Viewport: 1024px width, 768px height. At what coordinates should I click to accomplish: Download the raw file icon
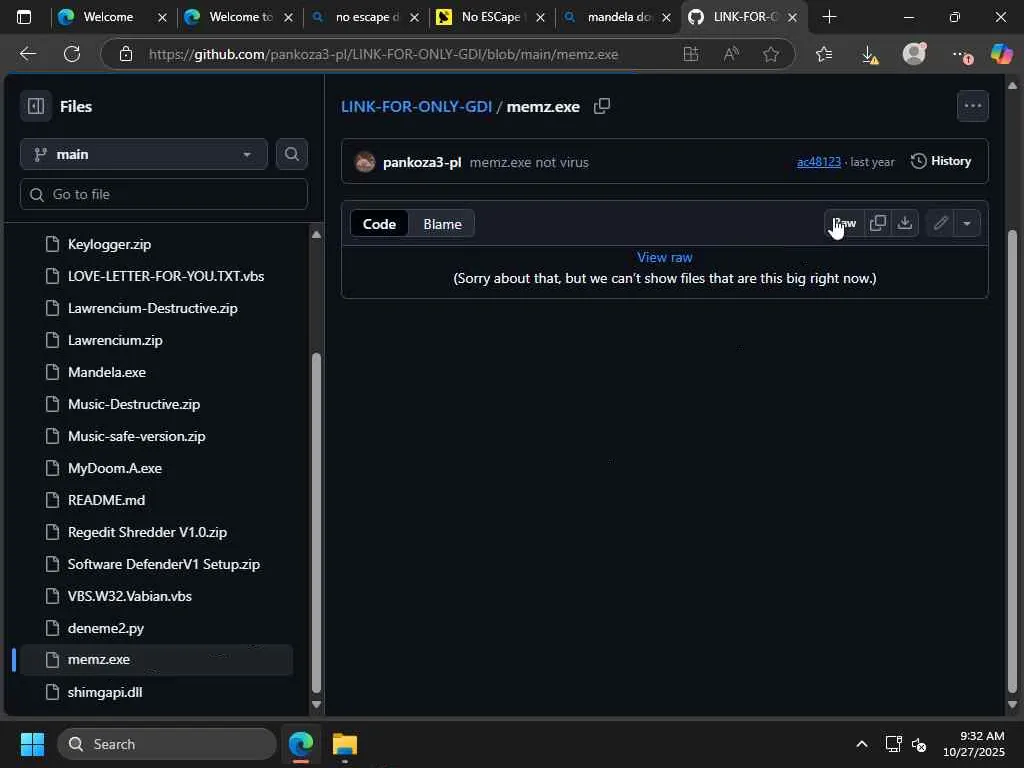(x=904, y=223)
